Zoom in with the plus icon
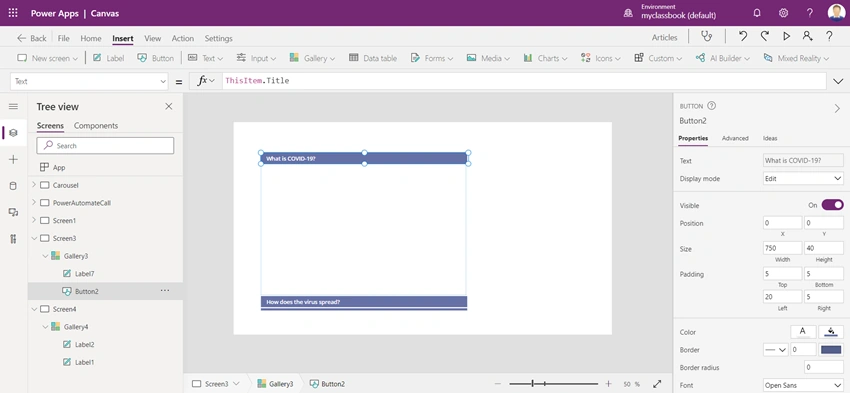This screenshot has height=393, width=850. pyautogui.click(x=608, y=384)
